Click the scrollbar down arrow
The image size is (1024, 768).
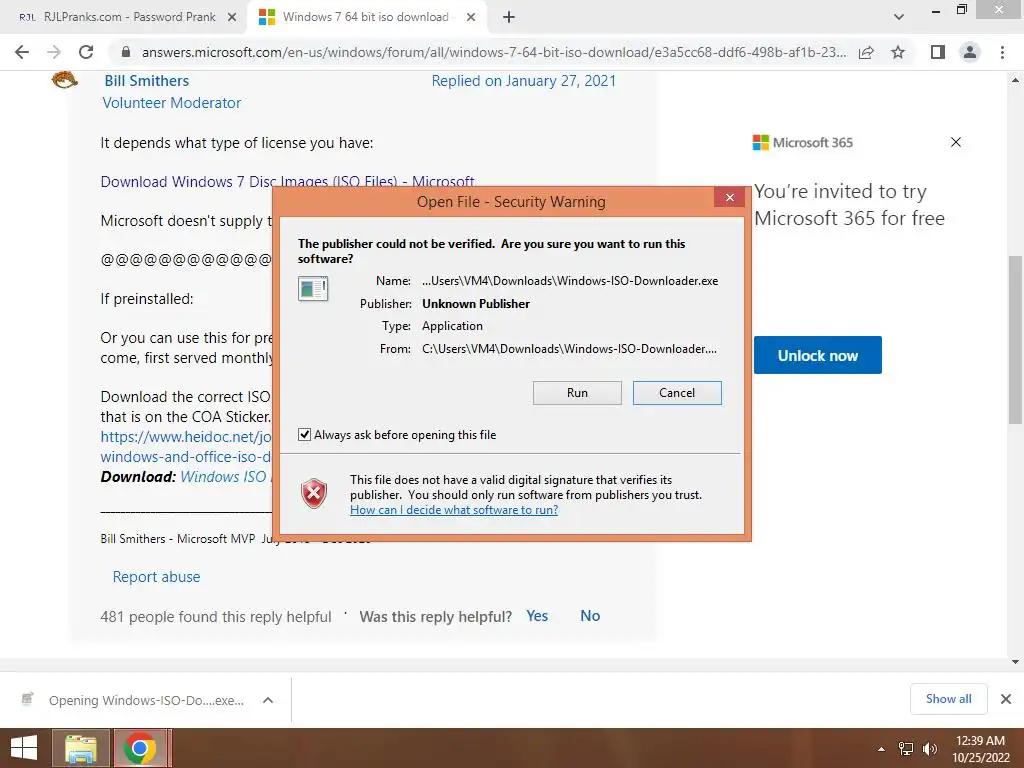coord(1015,662)
